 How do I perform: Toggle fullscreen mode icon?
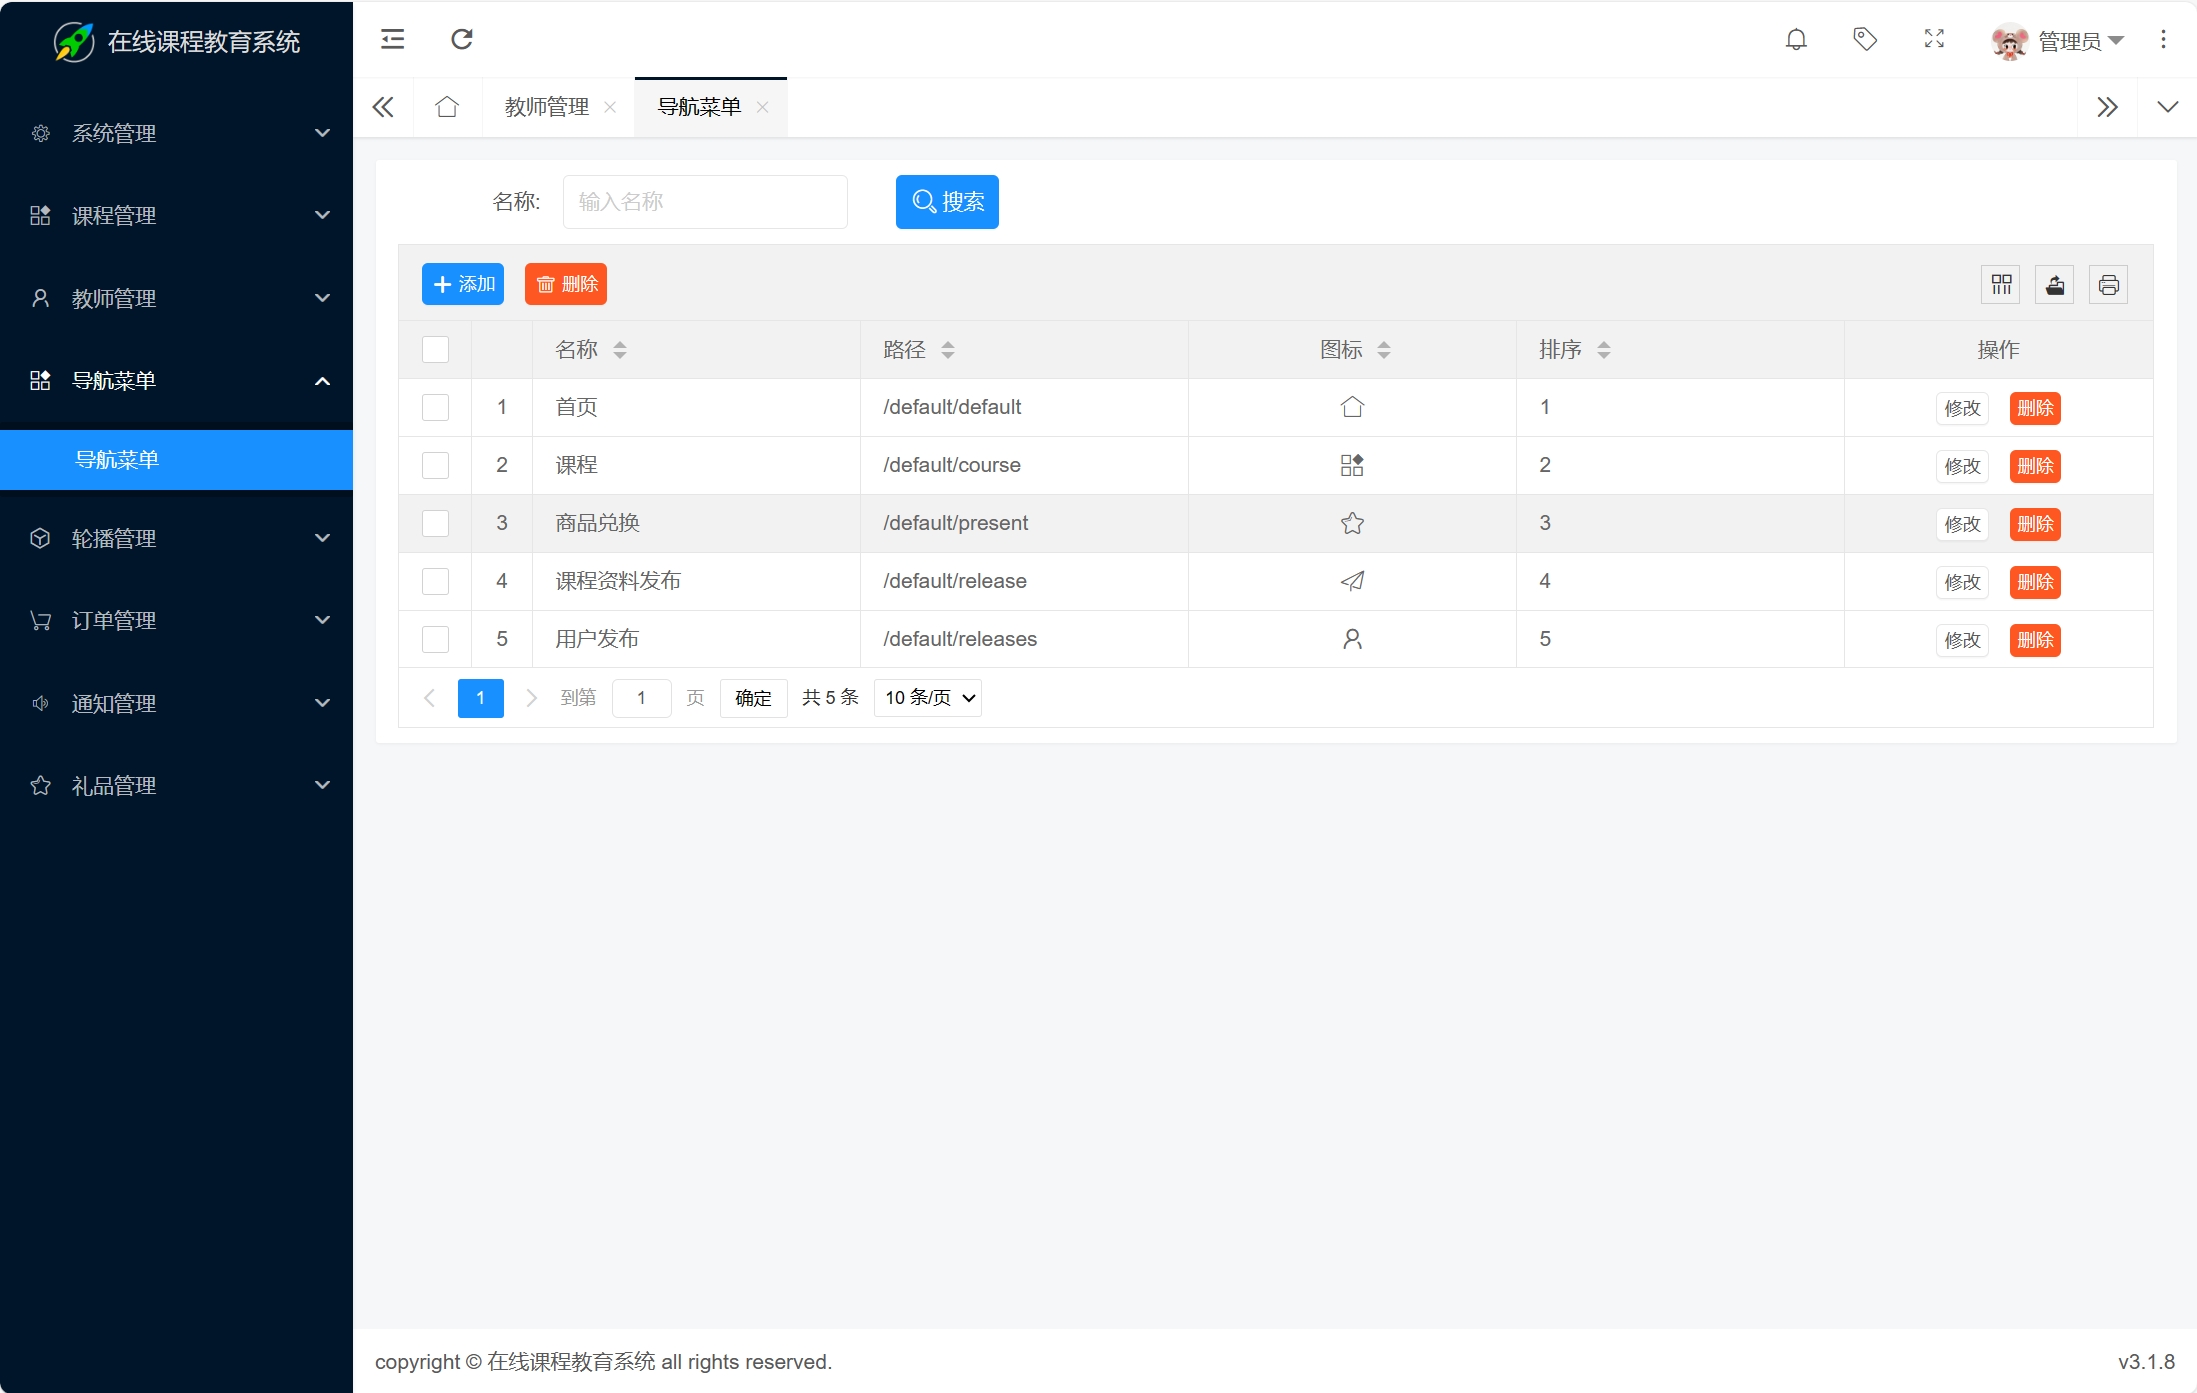click(1934, 40)
